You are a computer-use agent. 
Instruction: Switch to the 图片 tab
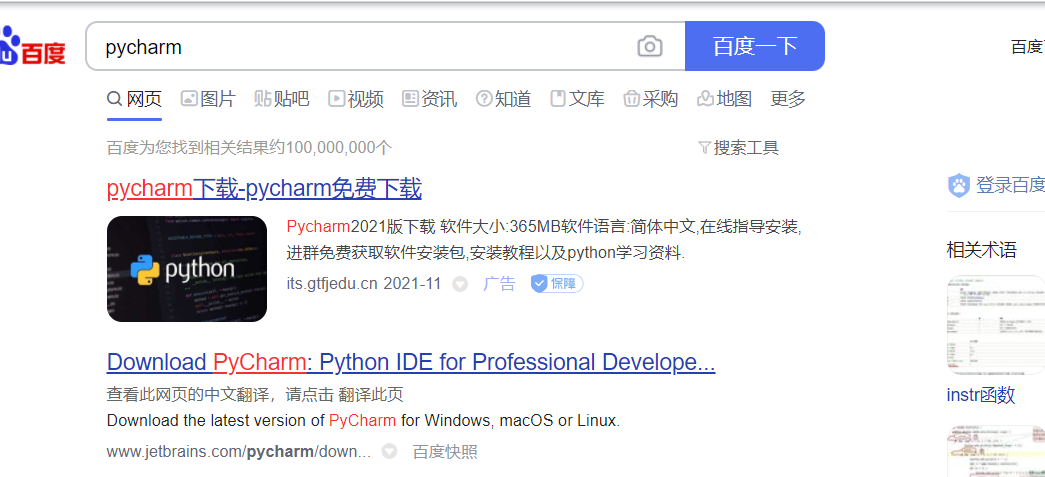tap(208, 99)
